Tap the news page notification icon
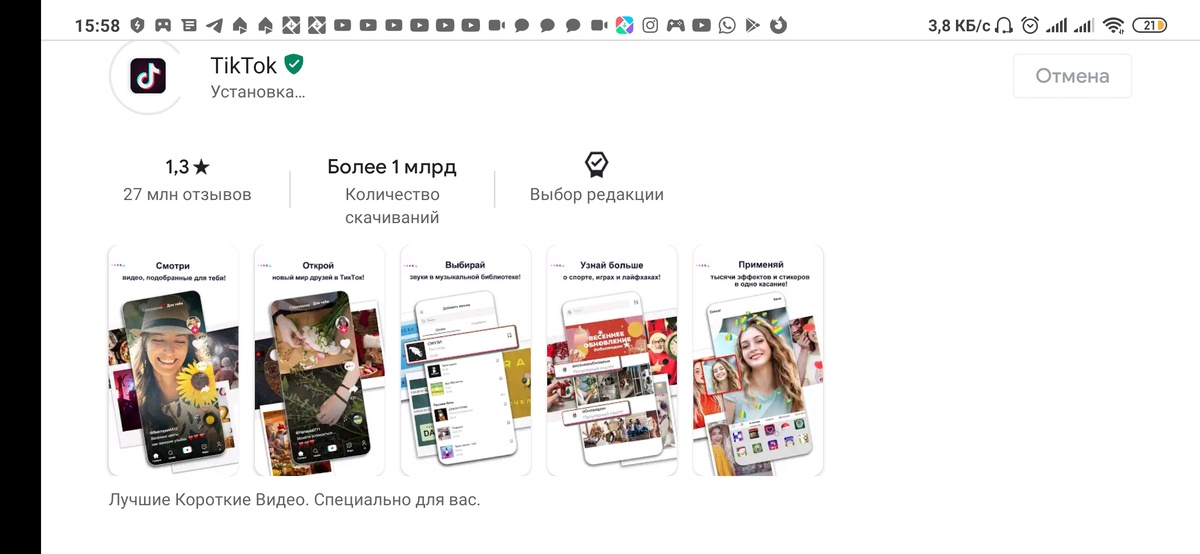The width and height of the screenshot is (1200, 554). click(189, 25)
